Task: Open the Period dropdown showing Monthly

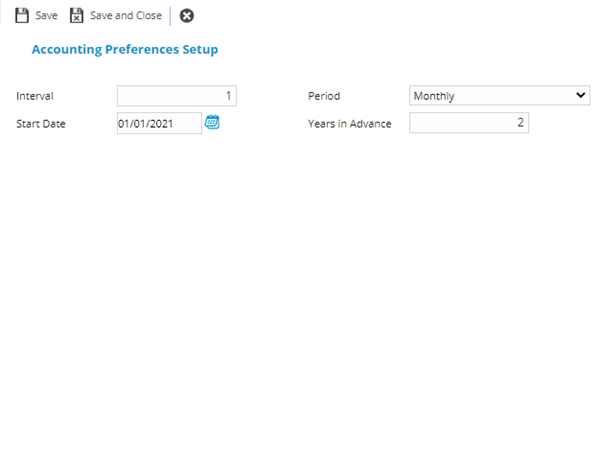Action: 499,96
